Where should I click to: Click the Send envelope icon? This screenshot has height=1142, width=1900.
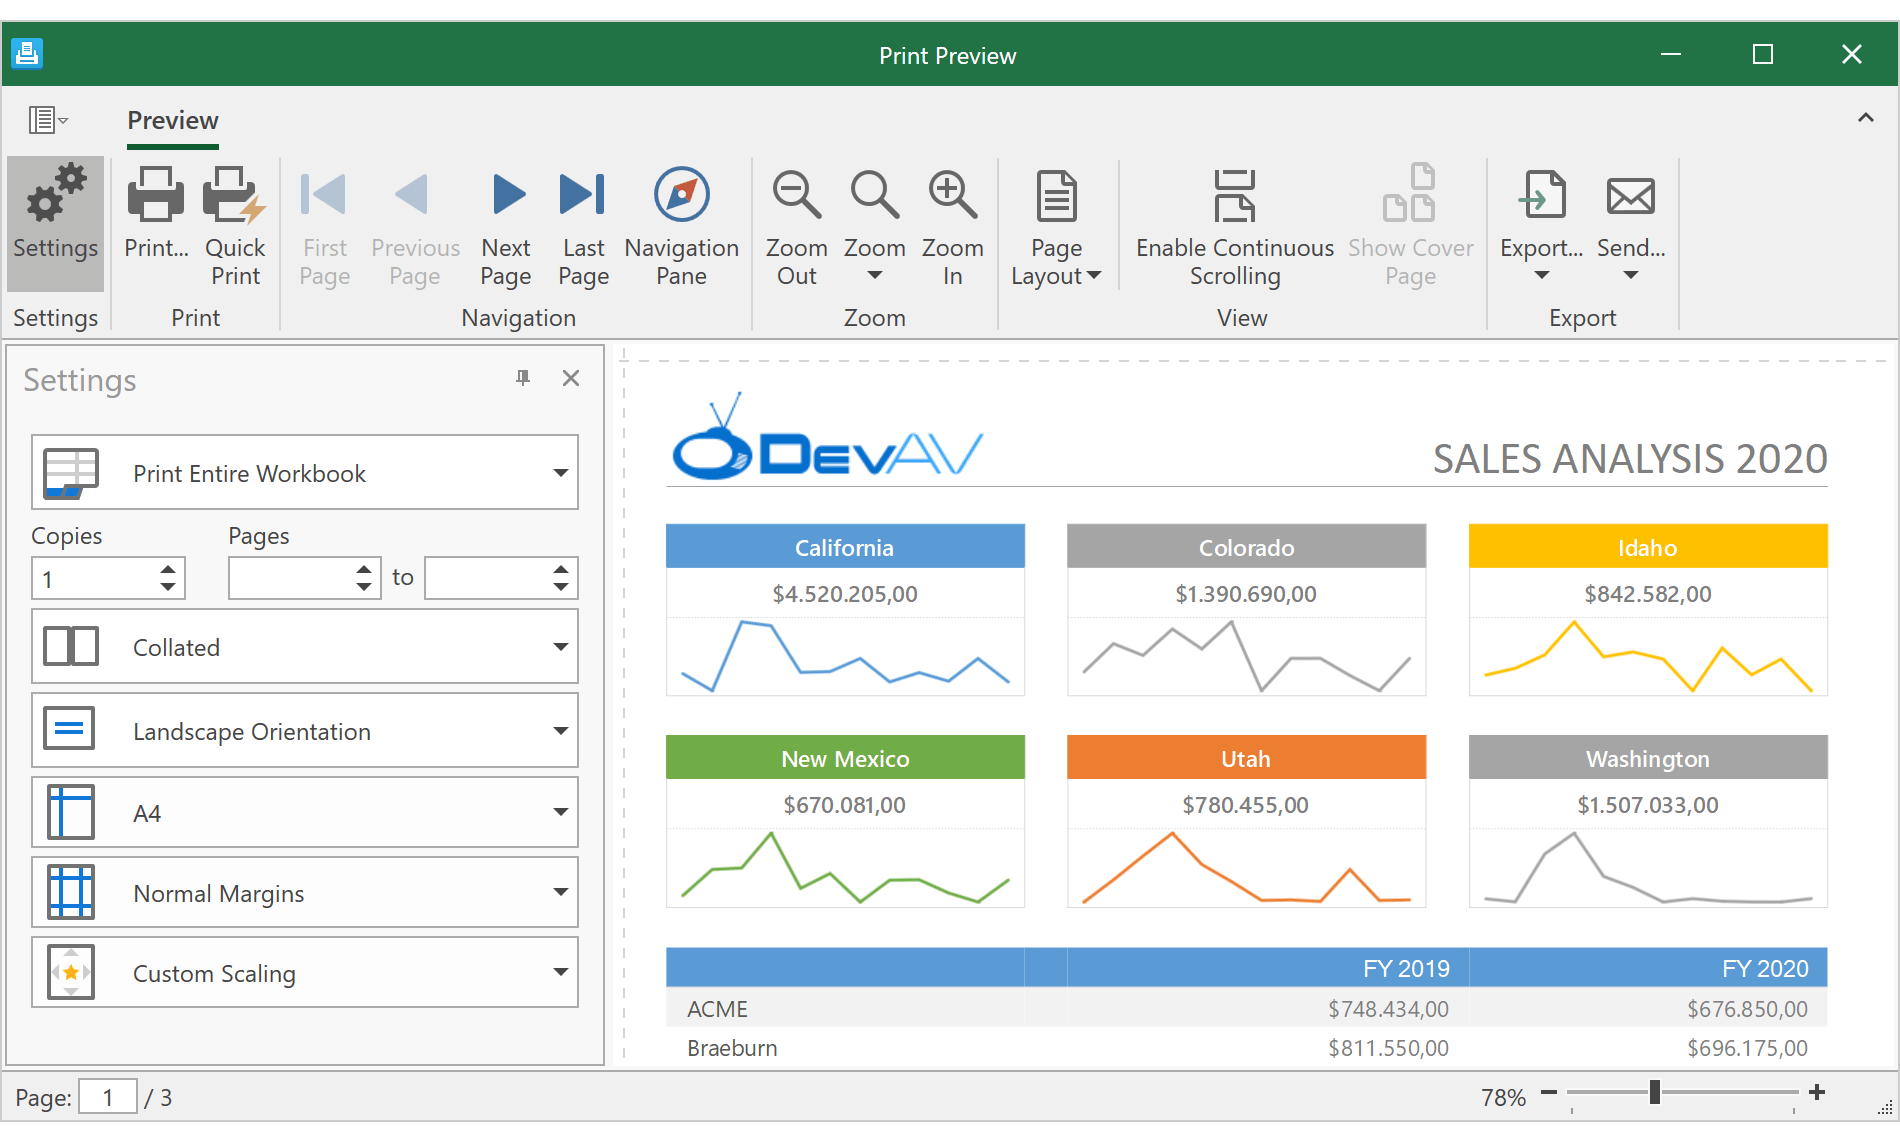pyautogui.click(x=1629, y=195)
